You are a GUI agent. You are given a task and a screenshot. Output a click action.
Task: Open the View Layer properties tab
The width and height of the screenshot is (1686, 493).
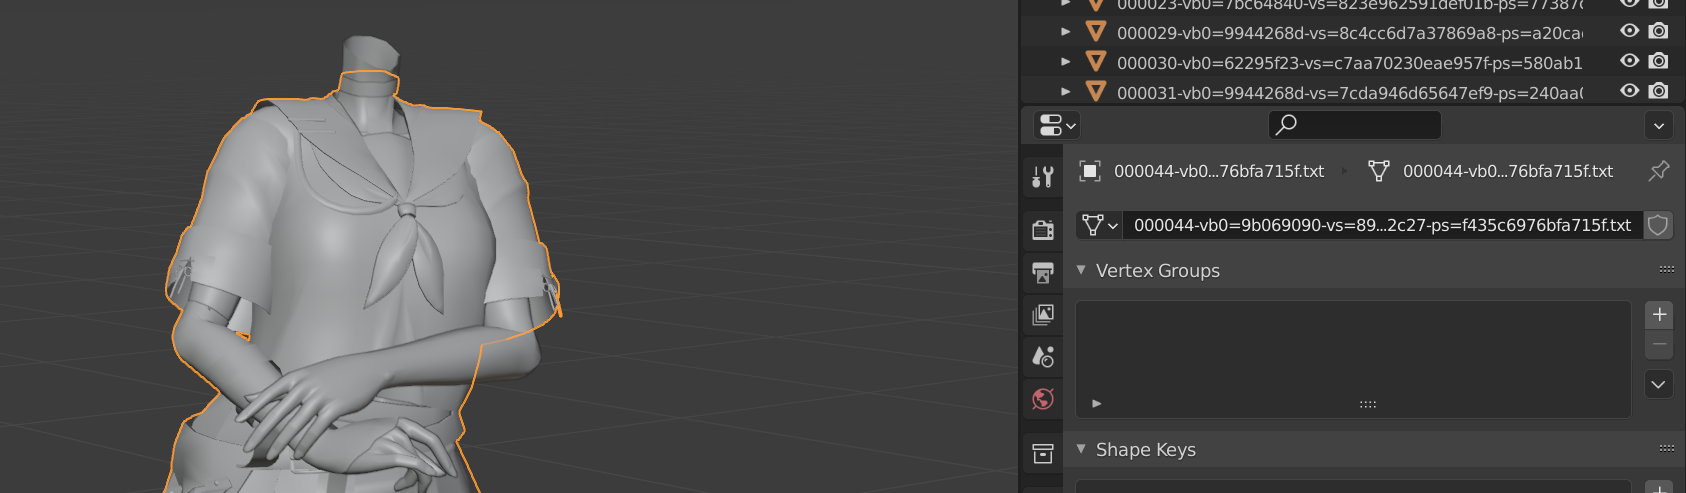point(1042,314)
